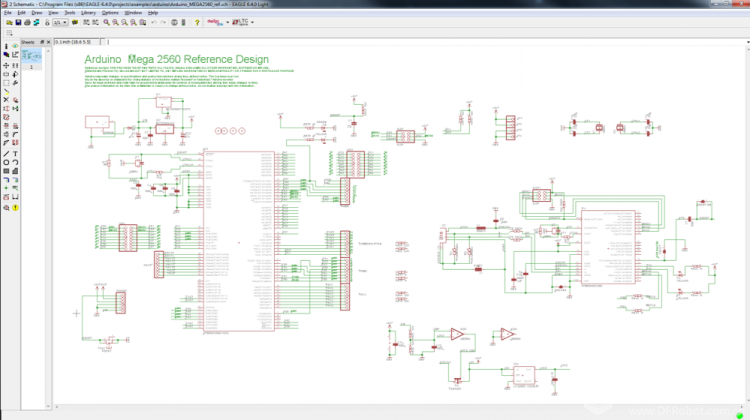Open the View menu
The image size is (750, 420).
tap(53, 13)
